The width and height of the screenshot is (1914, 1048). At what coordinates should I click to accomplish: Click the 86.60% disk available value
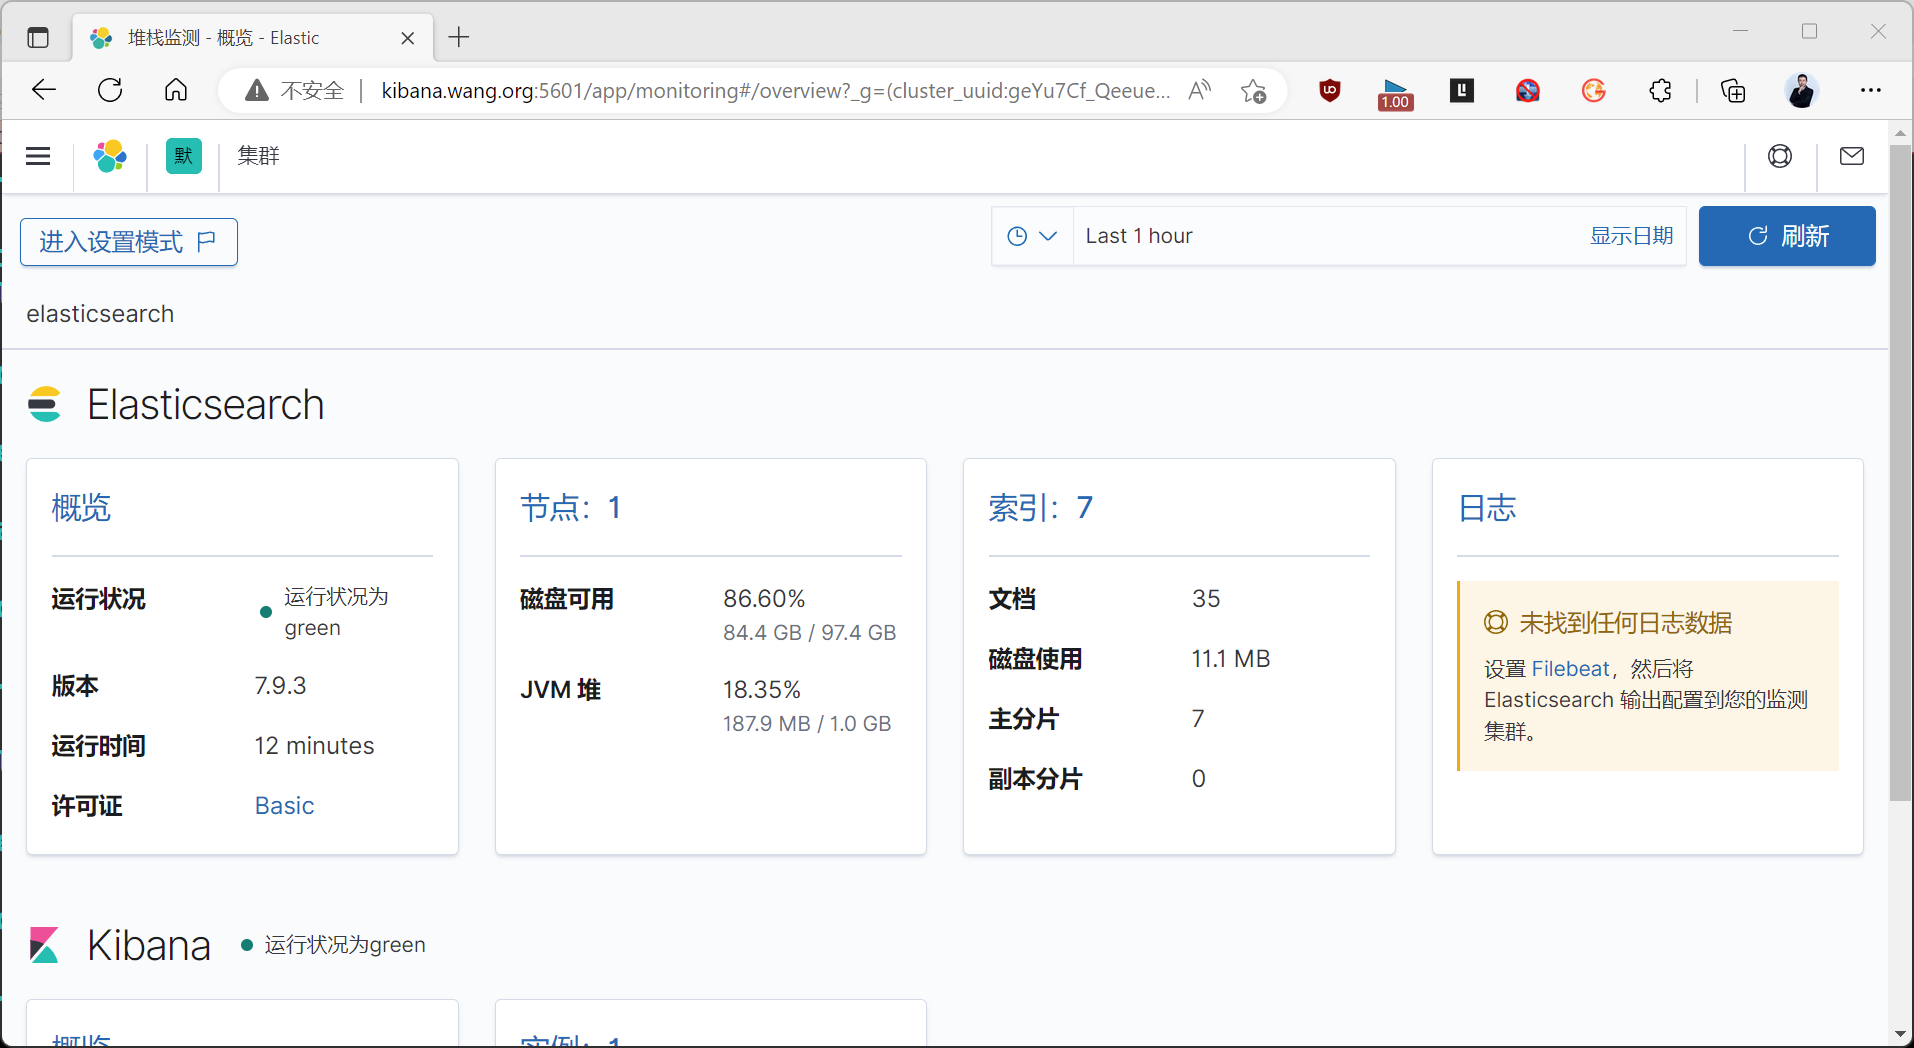pos(764,599)
